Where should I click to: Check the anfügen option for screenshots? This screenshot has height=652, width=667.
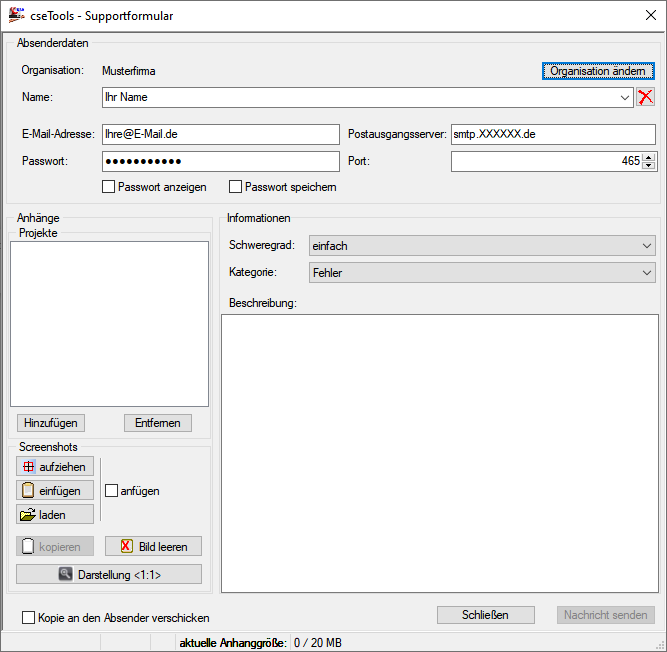[112, 491]
